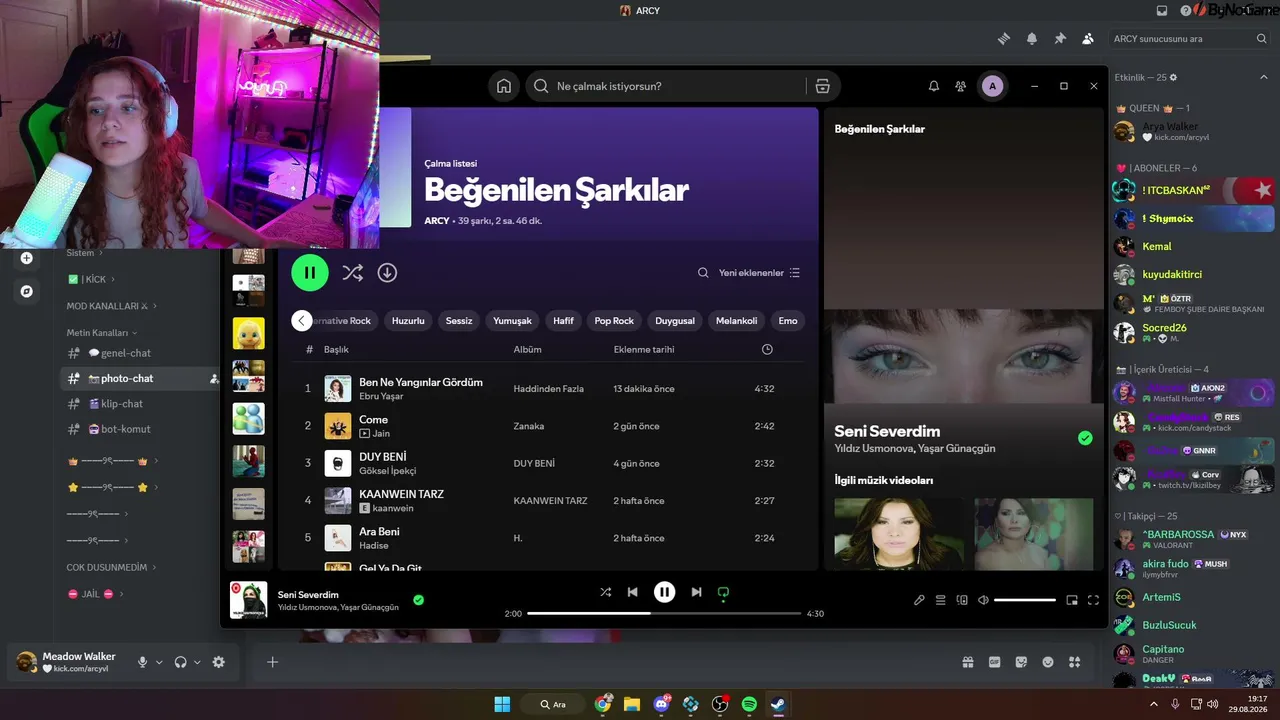Expand Sistem category
1280x720 pixels.
pyautogui.click(x=84, y=253)
